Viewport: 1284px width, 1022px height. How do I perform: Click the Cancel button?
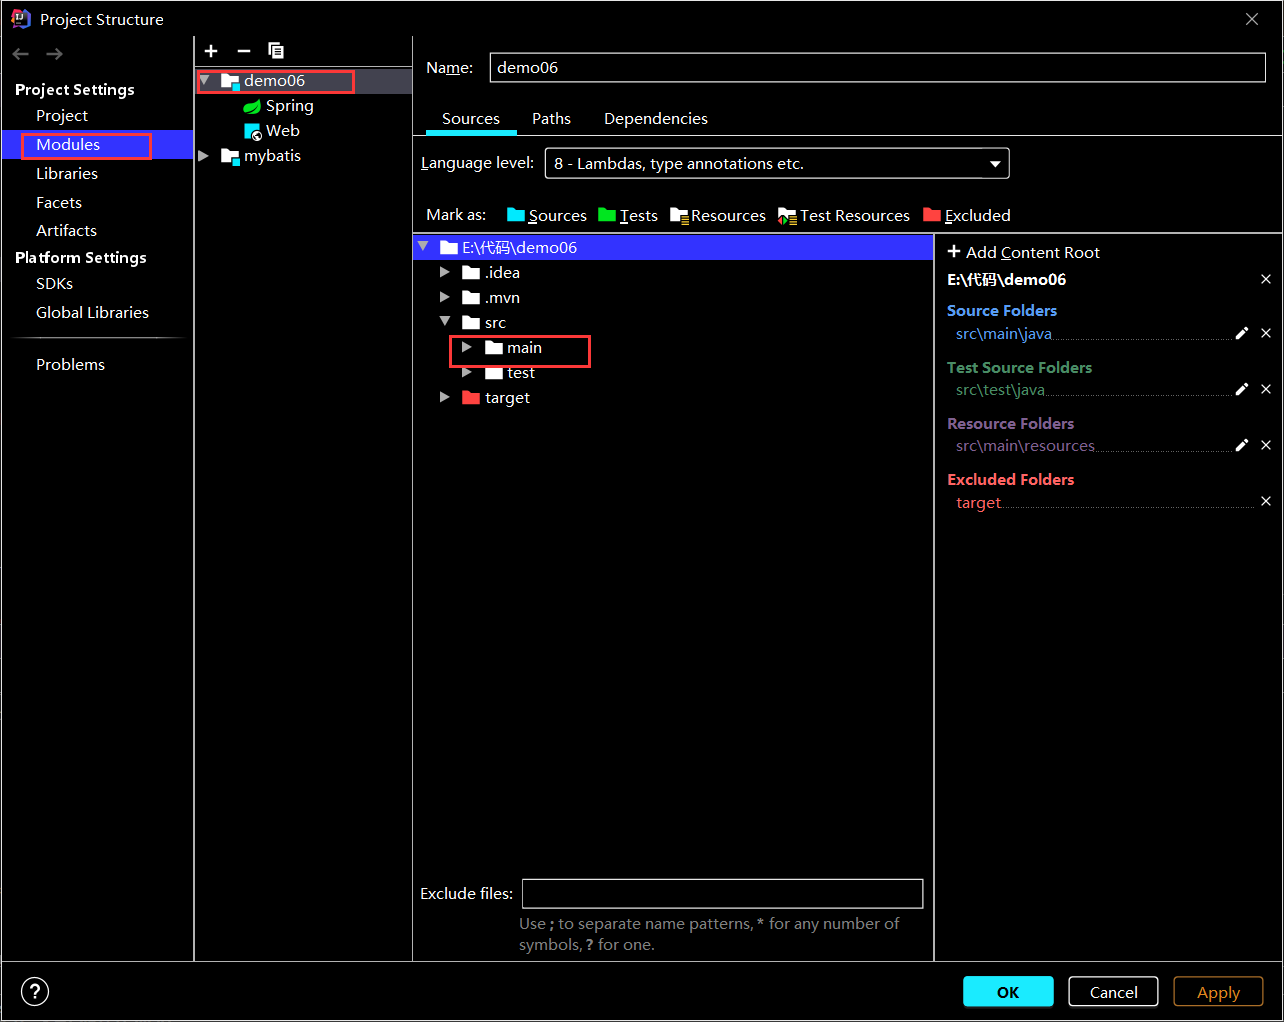pos(1113,992)
